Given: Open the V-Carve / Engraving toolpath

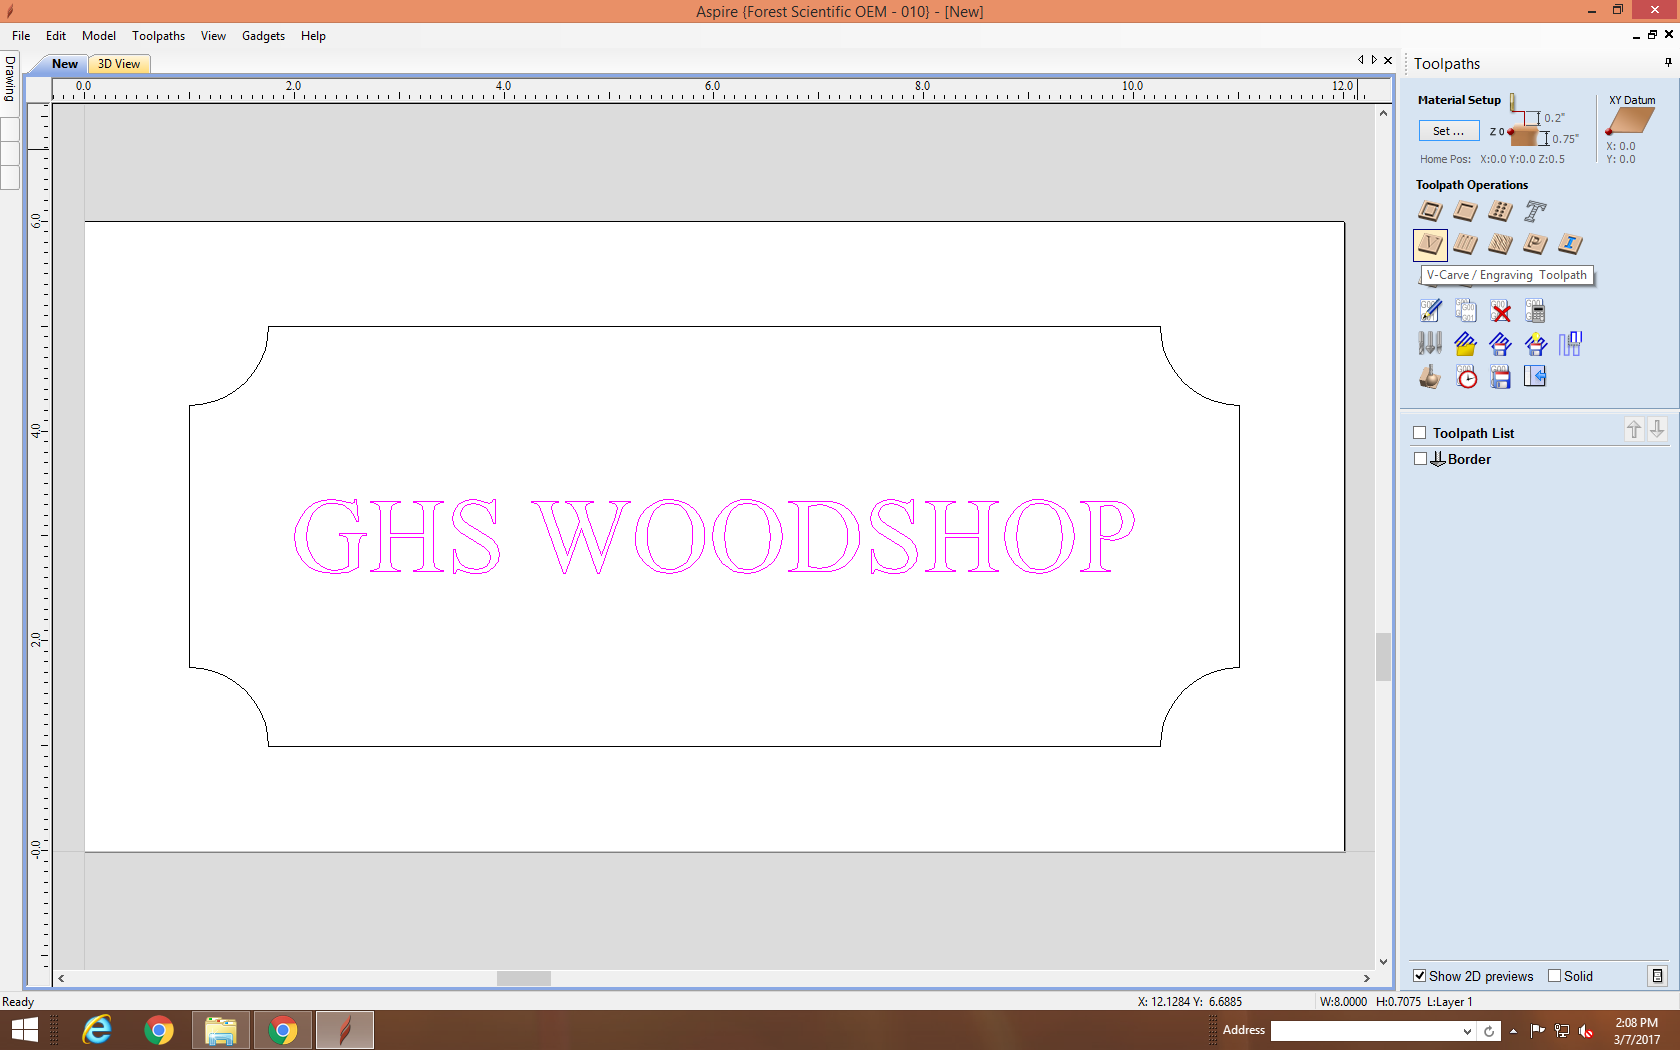Looking at the screenshot, I should coord(1430,244).
